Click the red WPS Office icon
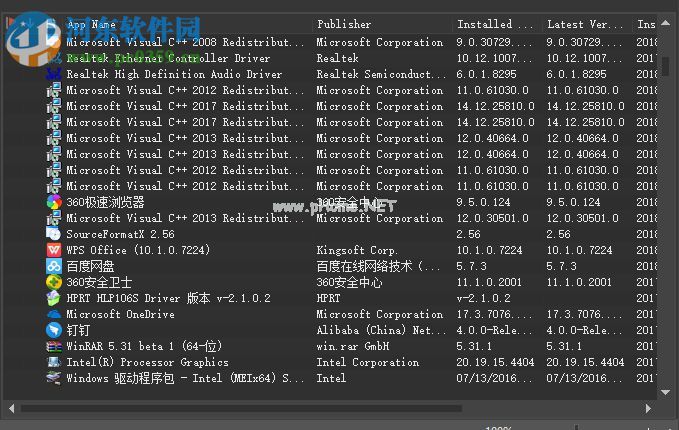 pos(54,250)
